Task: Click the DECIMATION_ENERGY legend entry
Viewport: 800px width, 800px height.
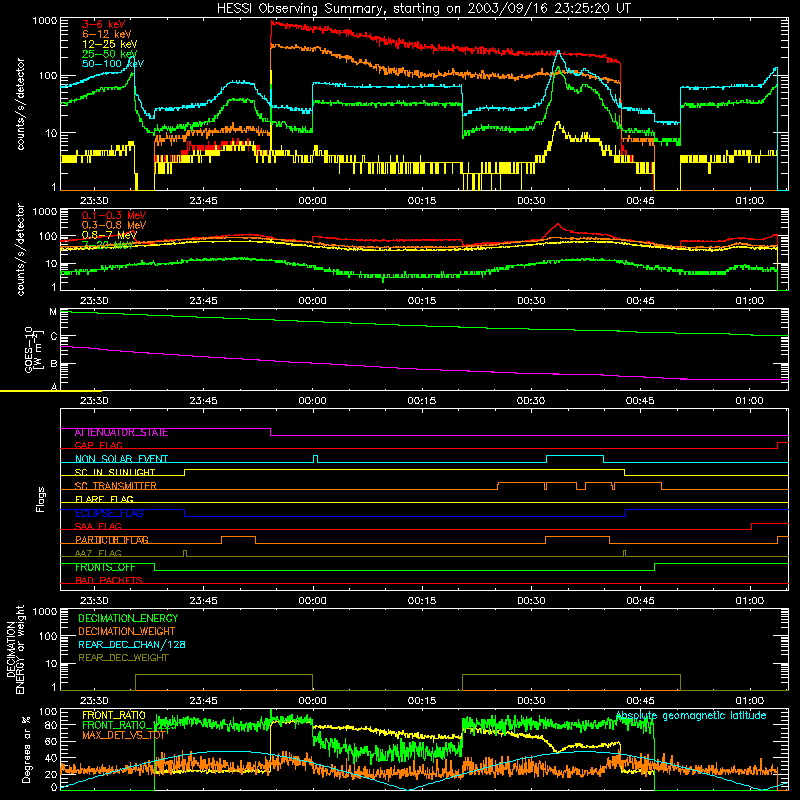Action: pos(128,618)
